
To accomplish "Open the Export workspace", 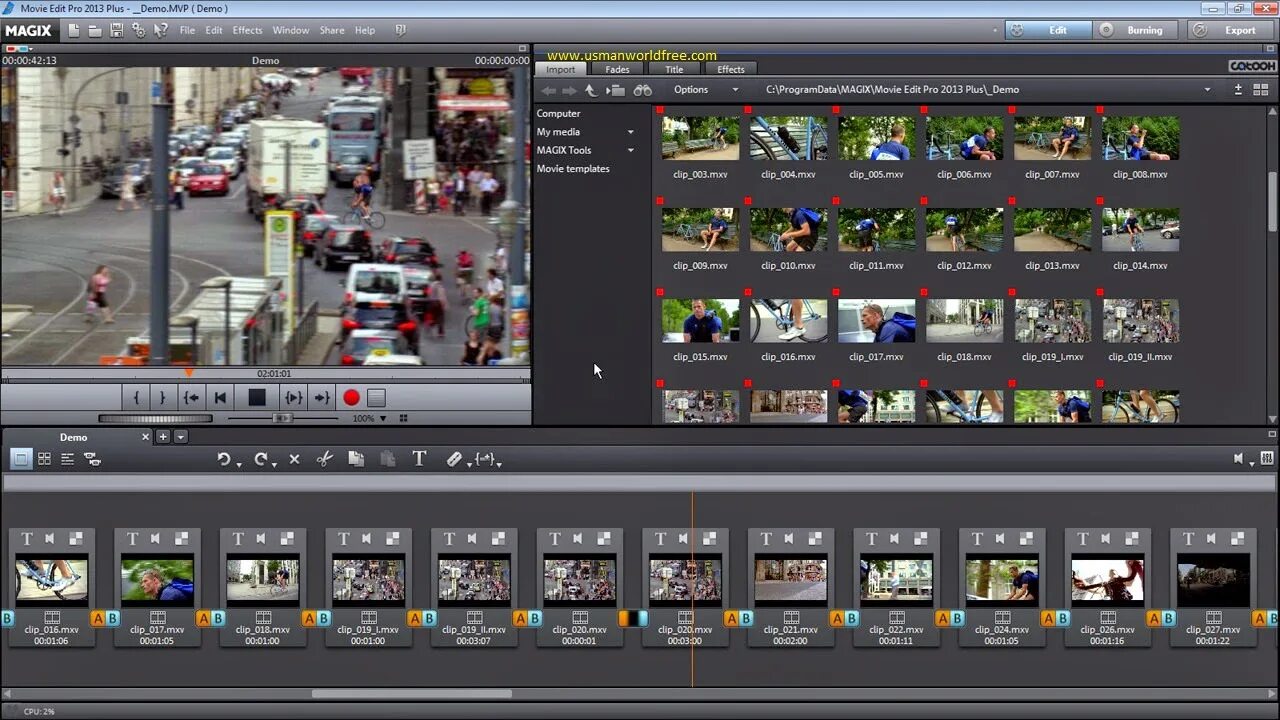I will [1231, 30].
